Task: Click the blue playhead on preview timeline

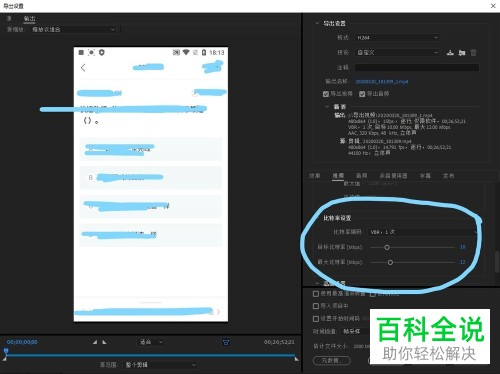Action: pyautogui.click(x=6, y=352)
